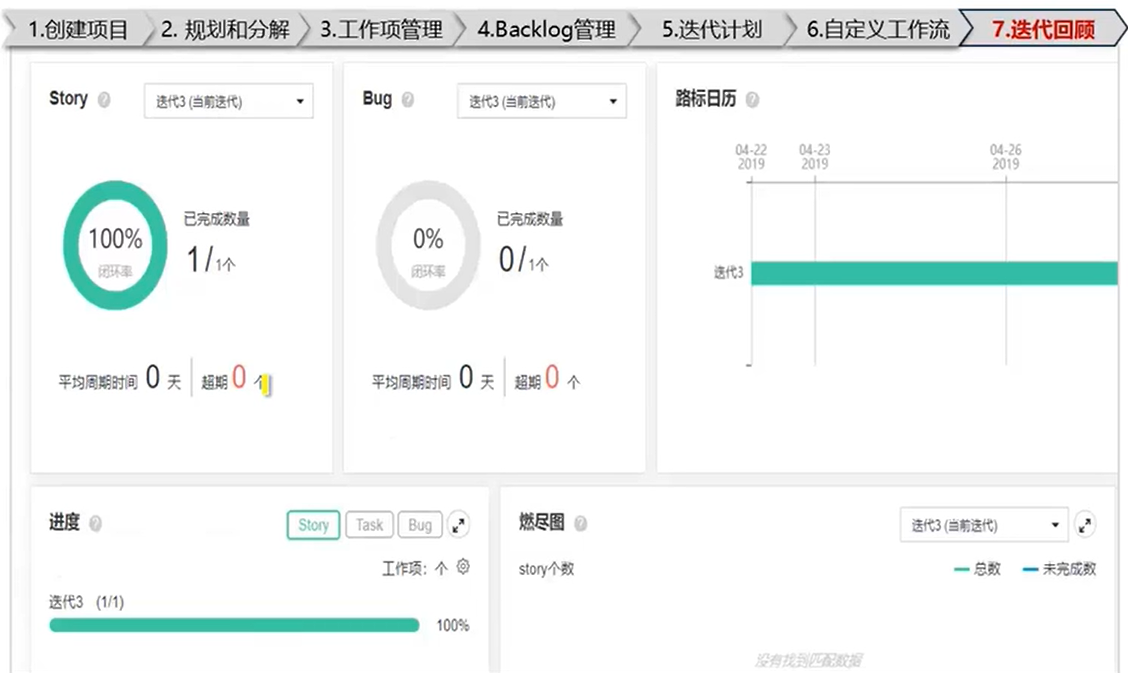Screen dimensions: 1128x673
Task: Open help for the 燃尽图 burndown chart
Action: (x=581, y=523)
